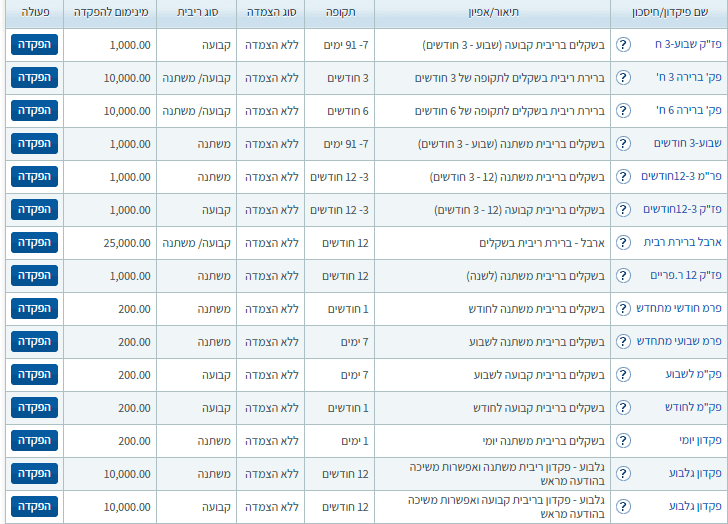Viewport: 728px width, 524px height.
Task: Open the פק"מ לשבוע link
Action: click(694, 374)
